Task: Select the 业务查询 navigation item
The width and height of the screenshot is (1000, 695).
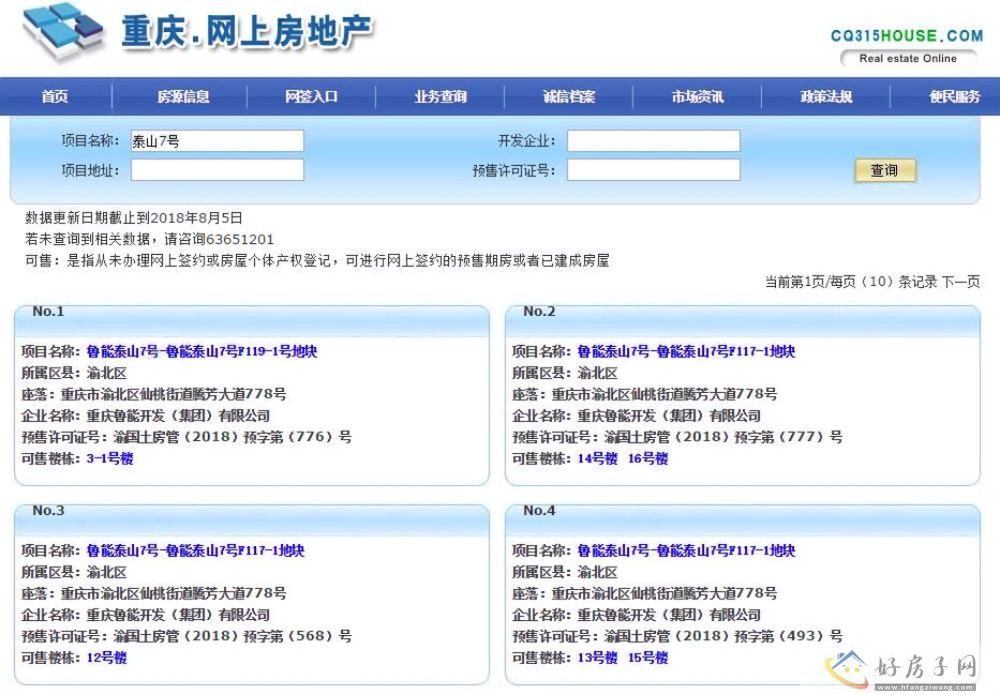Action: tap(440, 97)
